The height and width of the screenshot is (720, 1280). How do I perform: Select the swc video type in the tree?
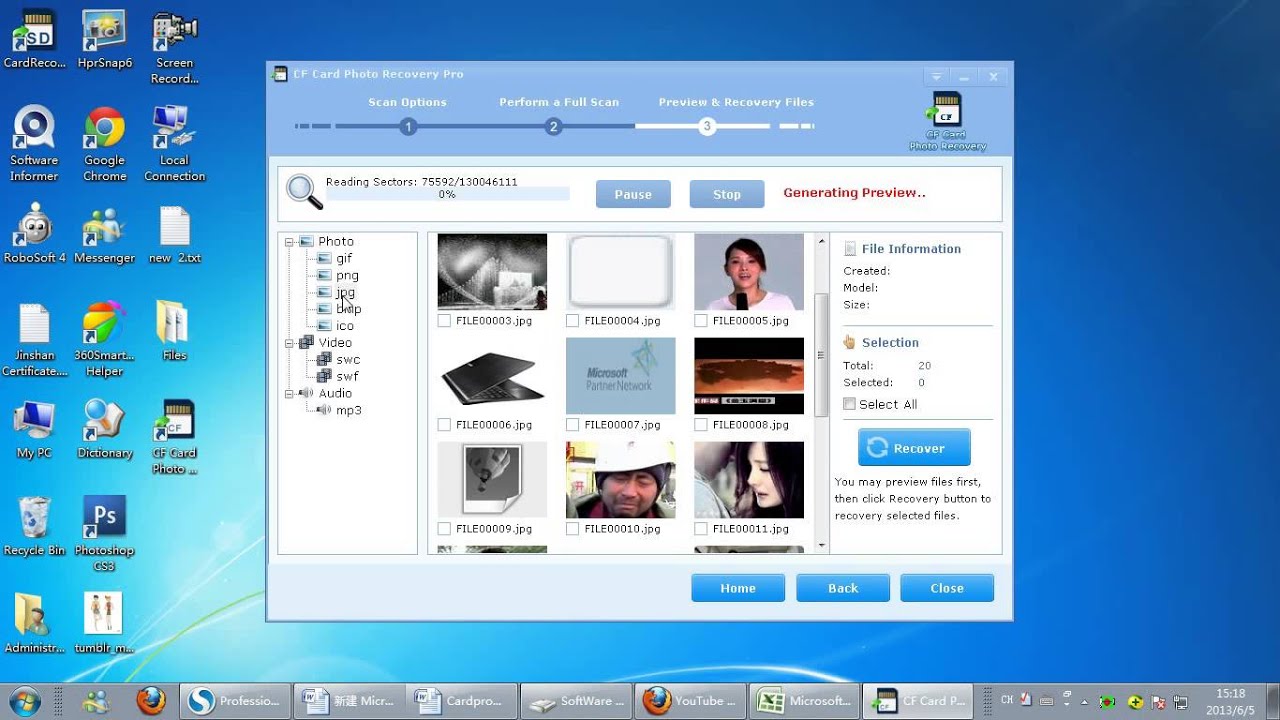[348, 360]
